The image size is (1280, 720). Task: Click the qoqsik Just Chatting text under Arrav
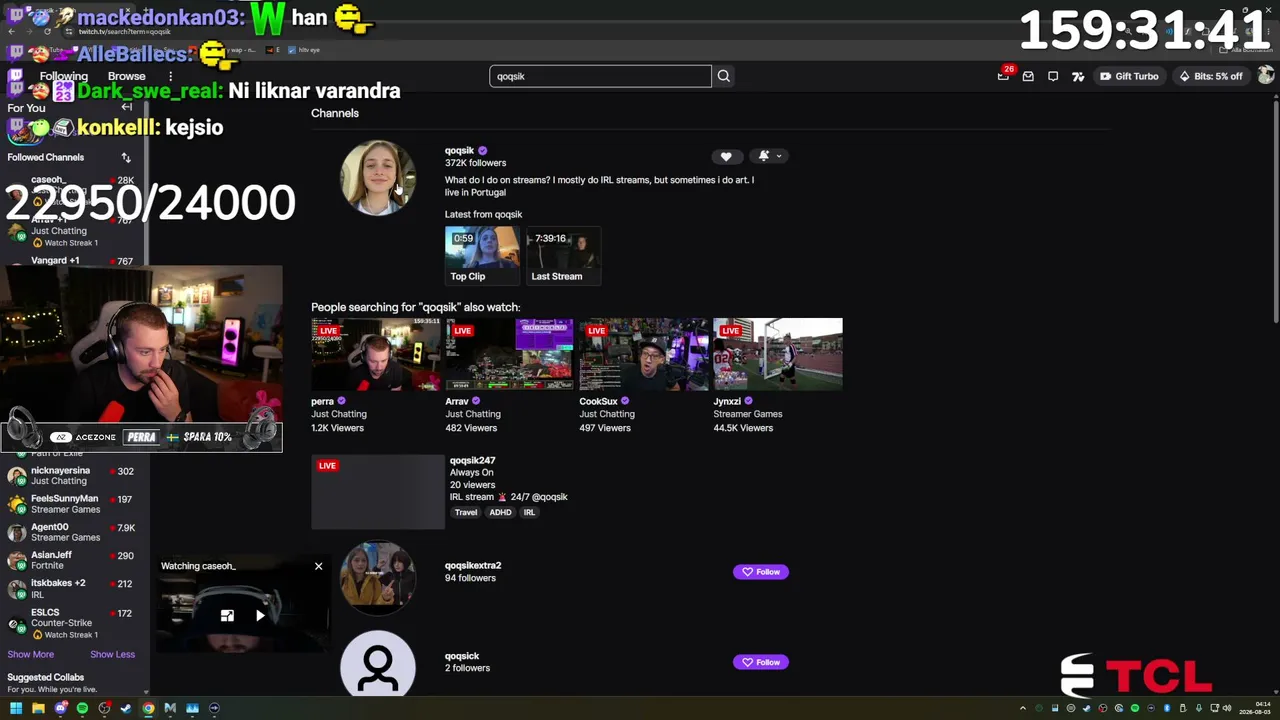(473, 414)
